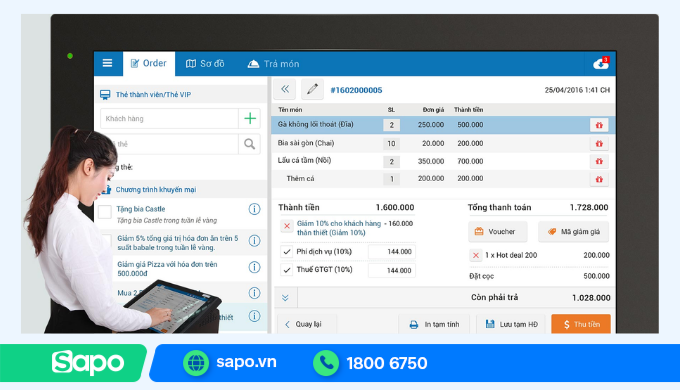Viewport: 680px width, 390px height.
Task: Save draft with Lưu tạm HĐ
Action: [x=511, y=324]
